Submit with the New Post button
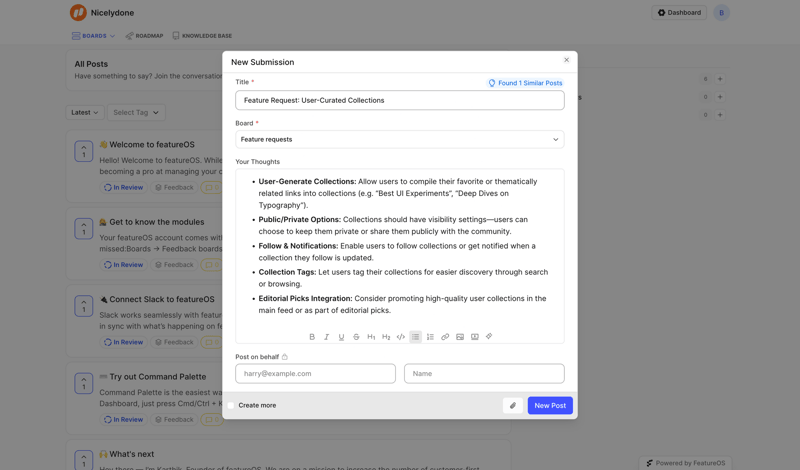The width and height of the screenshot is (800, 470). pyautogui.click(x=550, y=406)
